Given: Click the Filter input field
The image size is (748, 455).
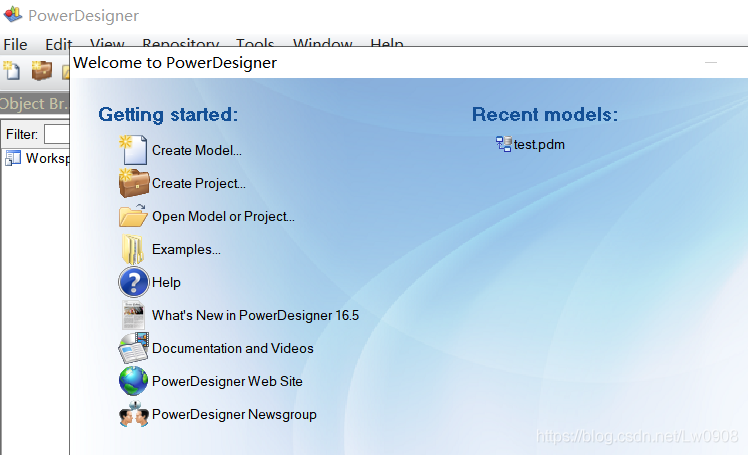Looking at the screenshot, I should [x=57, y=134].
